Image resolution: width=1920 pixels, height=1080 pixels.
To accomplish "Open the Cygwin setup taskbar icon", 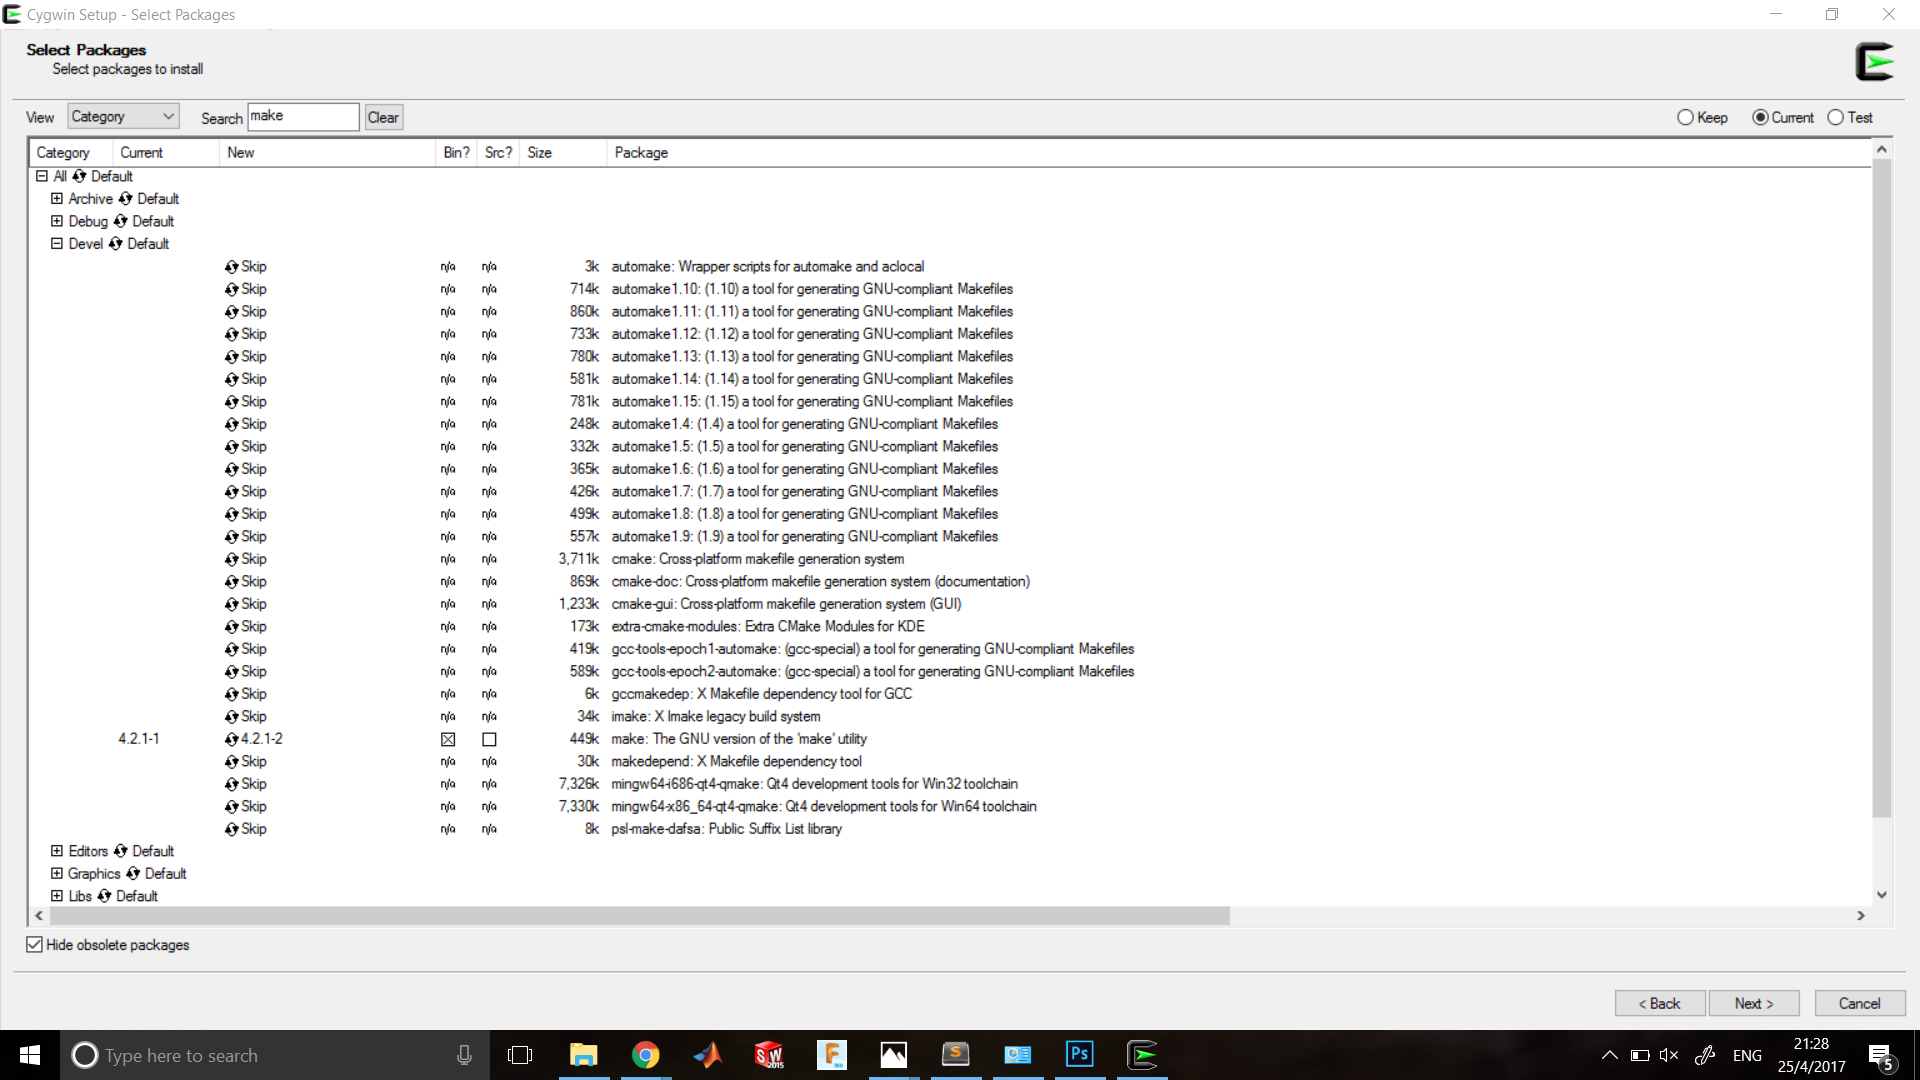I will point(1142,1055).
